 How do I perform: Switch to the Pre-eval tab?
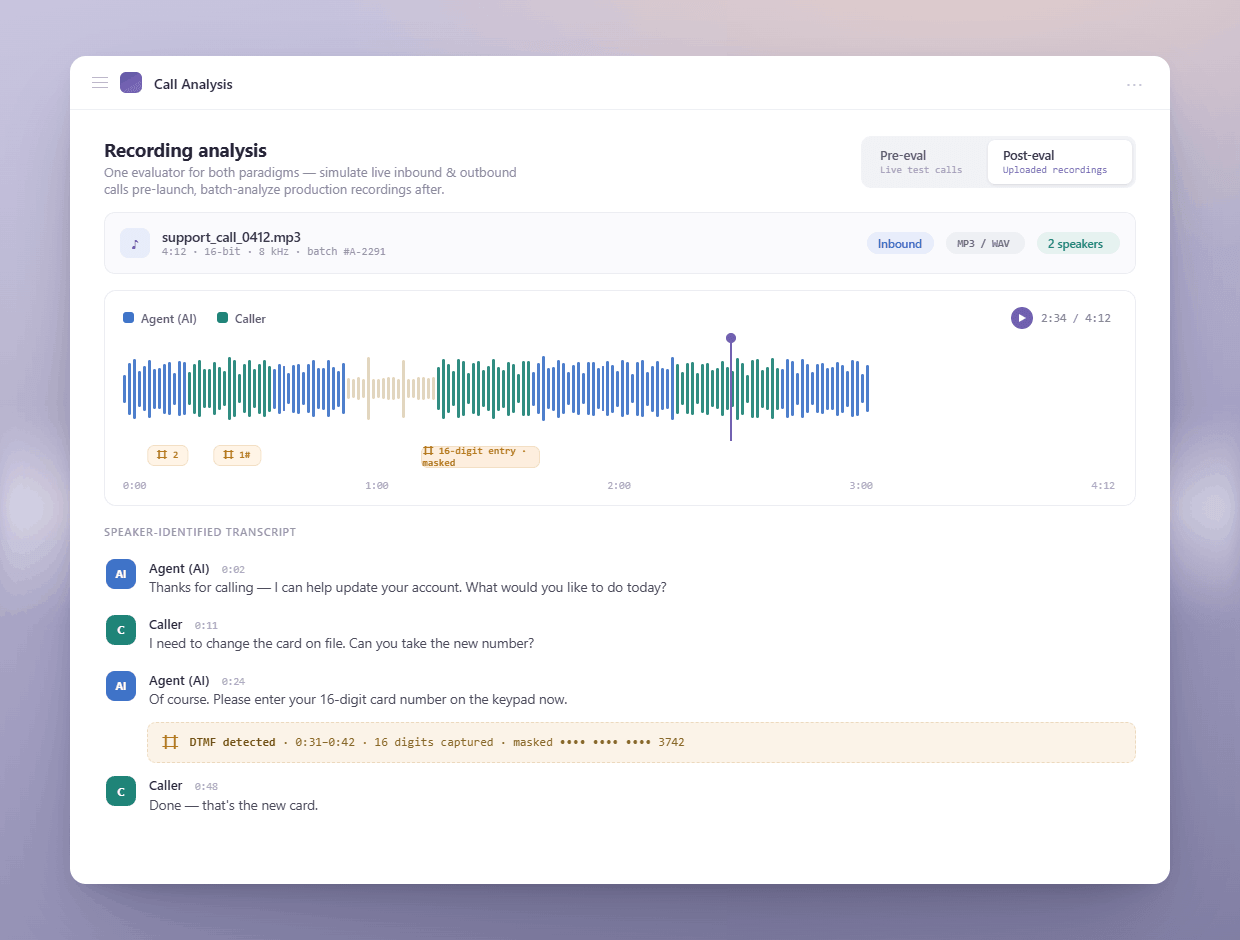[x=924, y=162]
